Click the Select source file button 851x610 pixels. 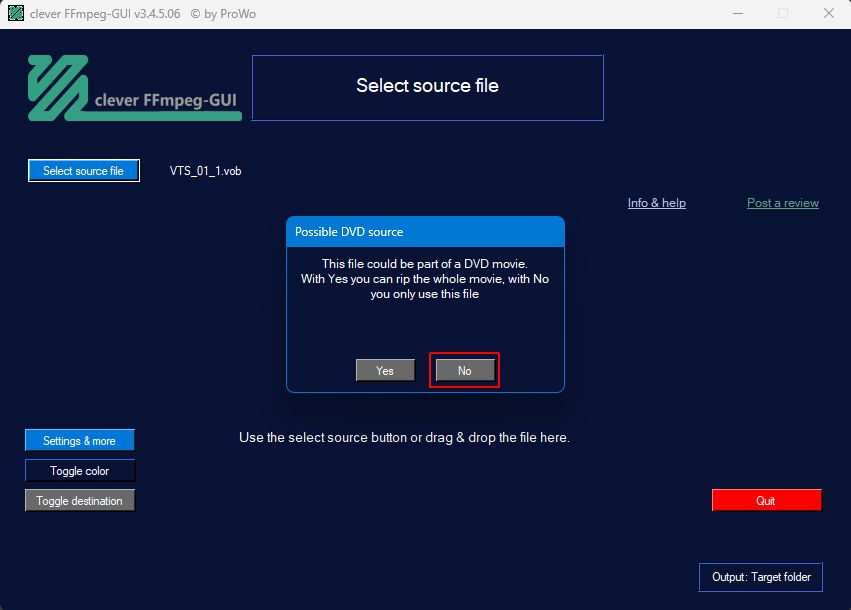[84, 170]
